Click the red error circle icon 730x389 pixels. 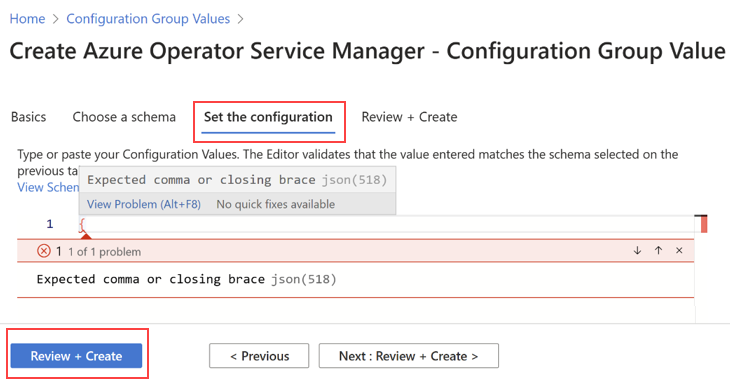[44, 251]
